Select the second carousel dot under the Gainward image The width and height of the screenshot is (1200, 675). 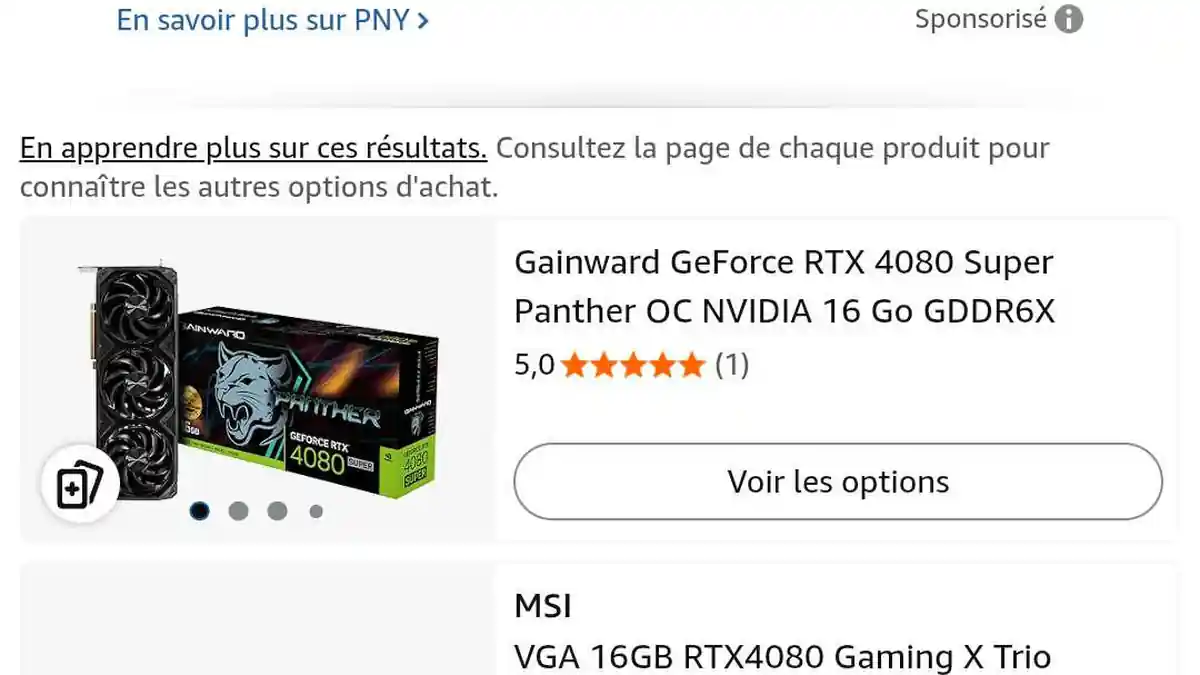pyautogui.click(x=238, y=511)
